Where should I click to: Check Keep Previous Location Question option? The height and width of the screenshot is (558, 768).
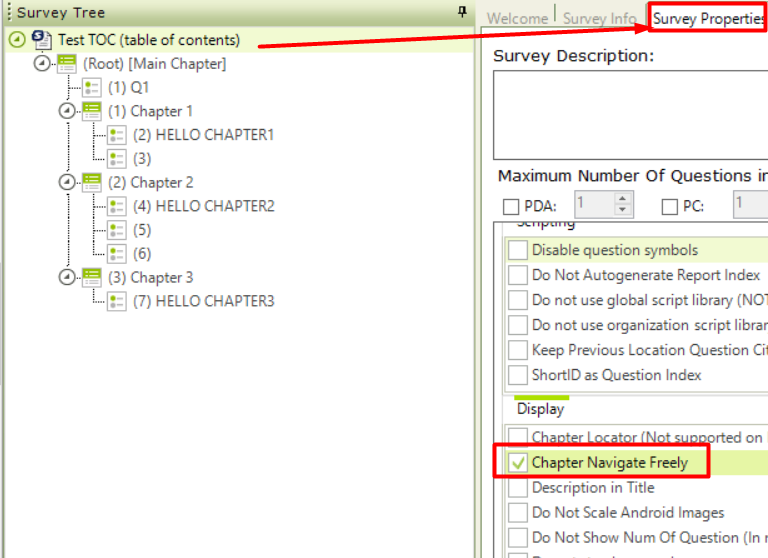(x=518, y=350)
